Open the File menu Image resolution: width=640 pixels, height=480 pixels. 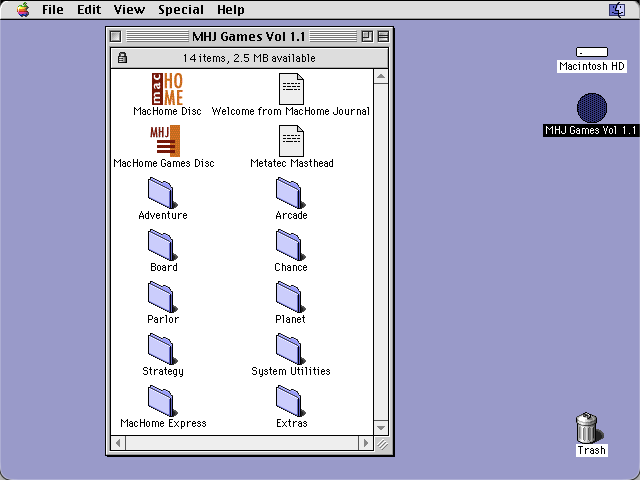53,9
